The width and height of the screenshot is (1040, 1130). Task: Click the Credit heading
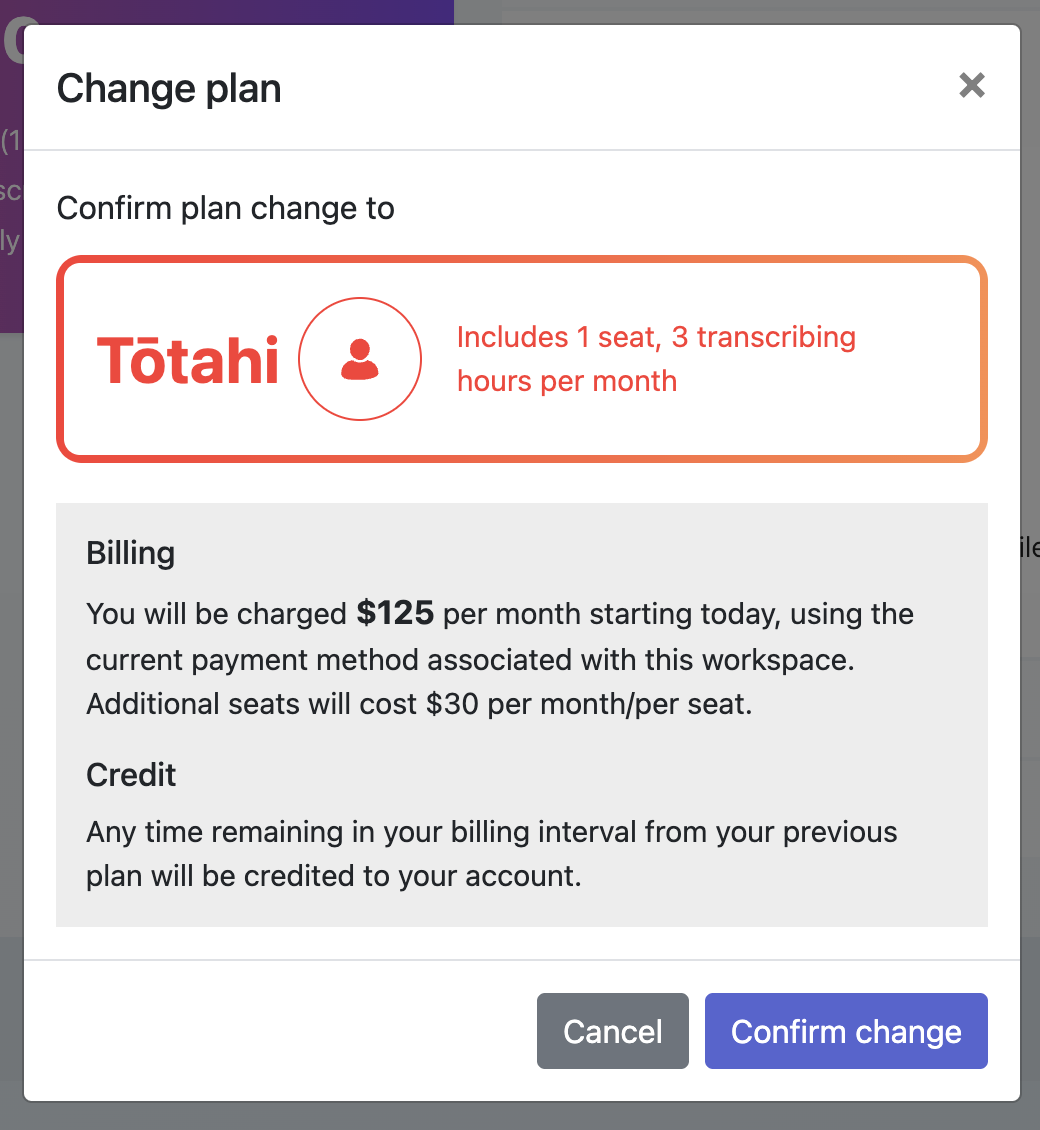pyautogui.click(x=131, y=775)
